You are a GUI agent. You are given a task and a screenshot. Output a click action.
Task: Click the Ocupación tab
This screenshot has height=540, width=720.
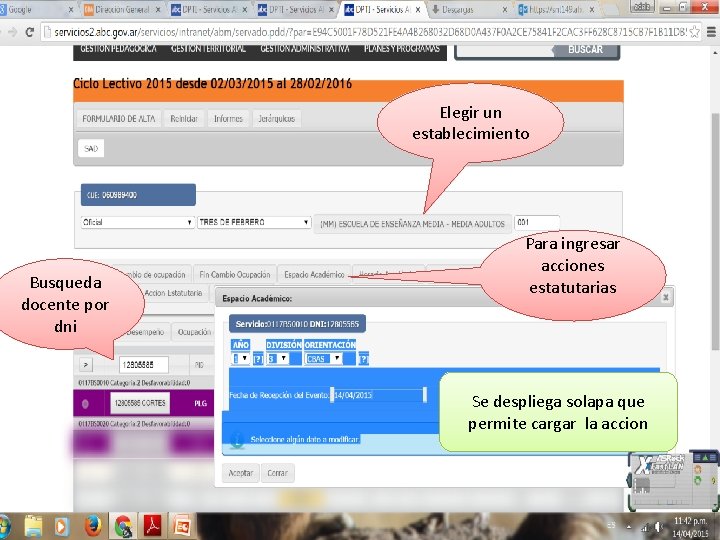(x=193, y=332)
